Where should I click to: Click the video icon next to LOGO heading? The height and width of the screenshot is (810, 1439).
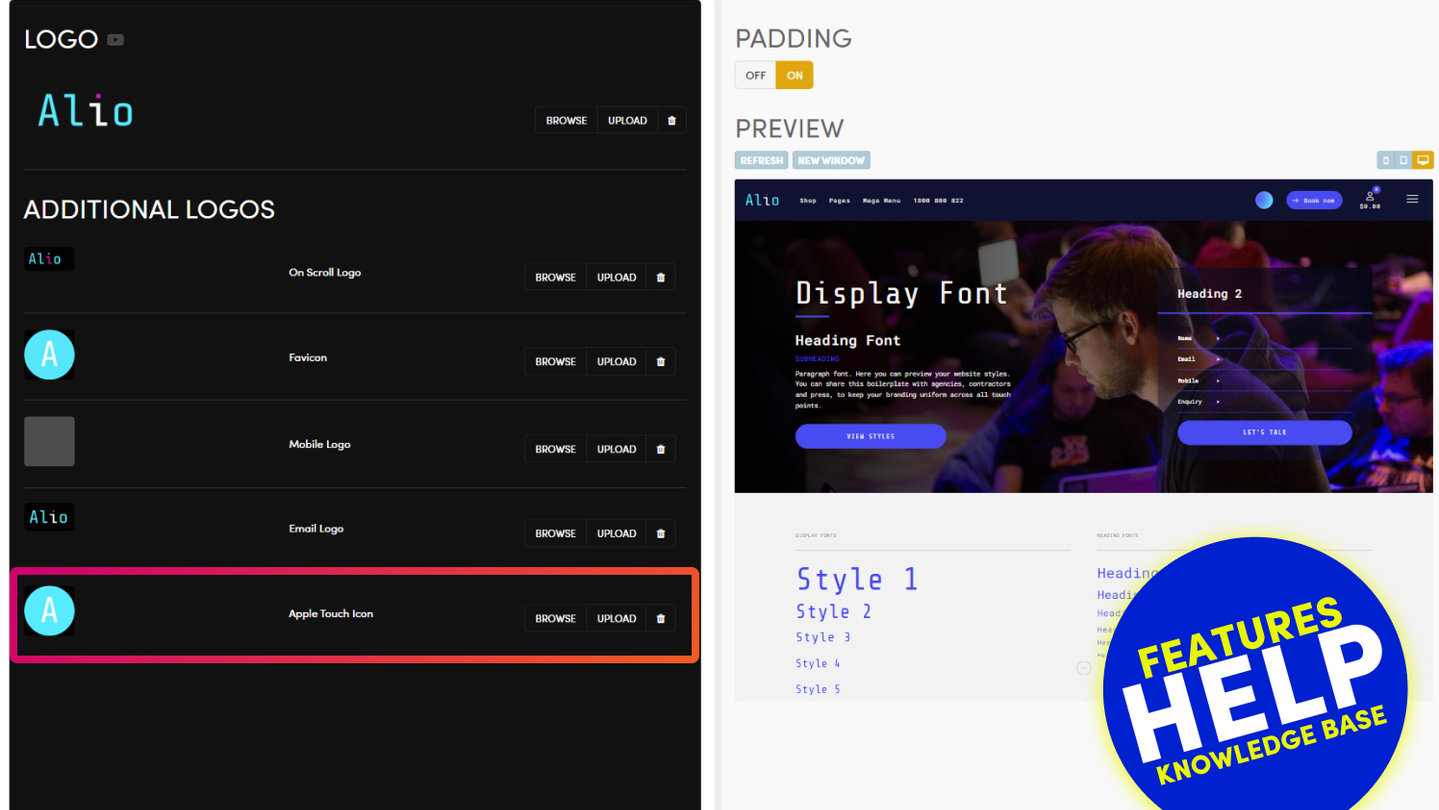coord(116,40)
